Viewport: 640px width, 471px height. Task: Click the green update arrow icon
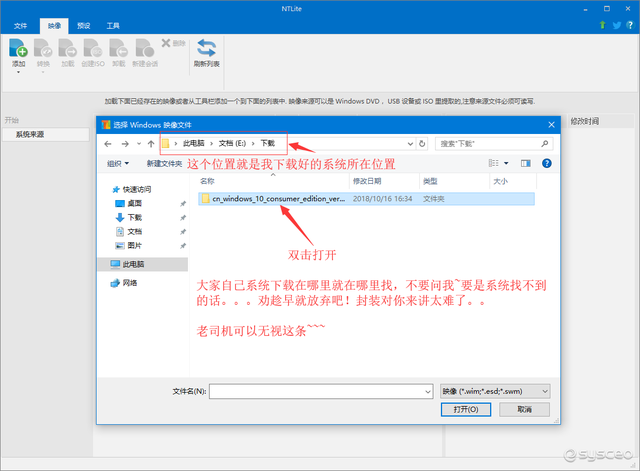click(x=602, y=25)
